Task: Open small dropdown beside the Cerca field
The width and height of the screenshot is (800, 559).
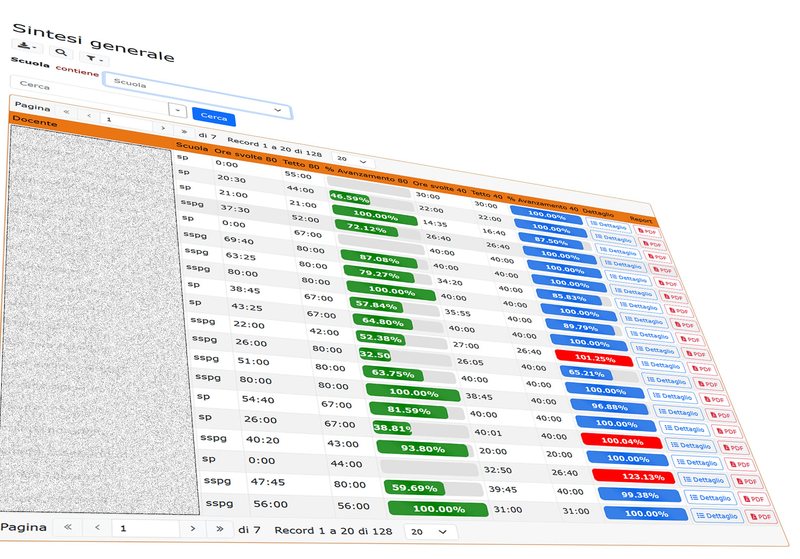Action: (177, 110)
